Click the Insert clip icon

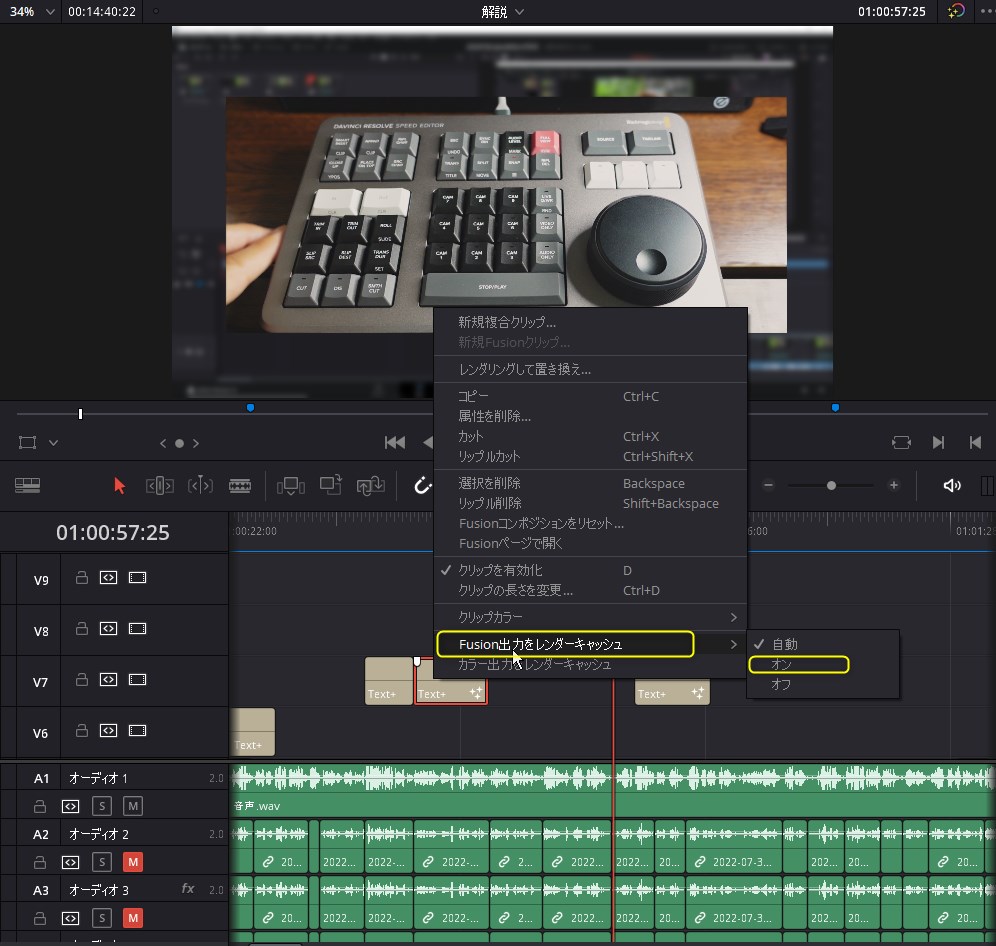pyautogui.click(x=290, y=486)
